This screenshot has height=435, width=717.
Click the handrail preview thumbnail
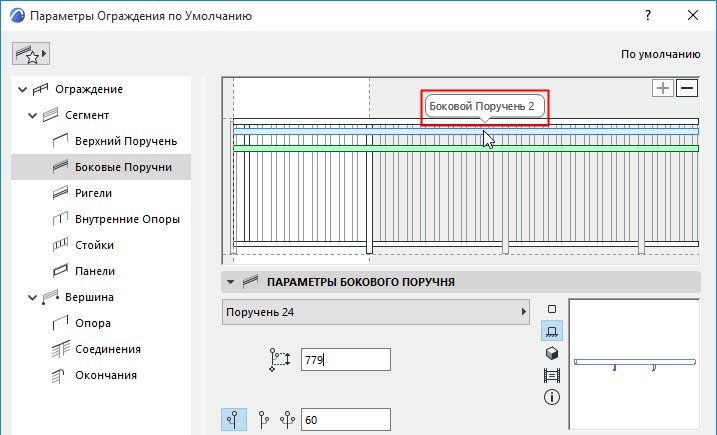pos(634,364)
